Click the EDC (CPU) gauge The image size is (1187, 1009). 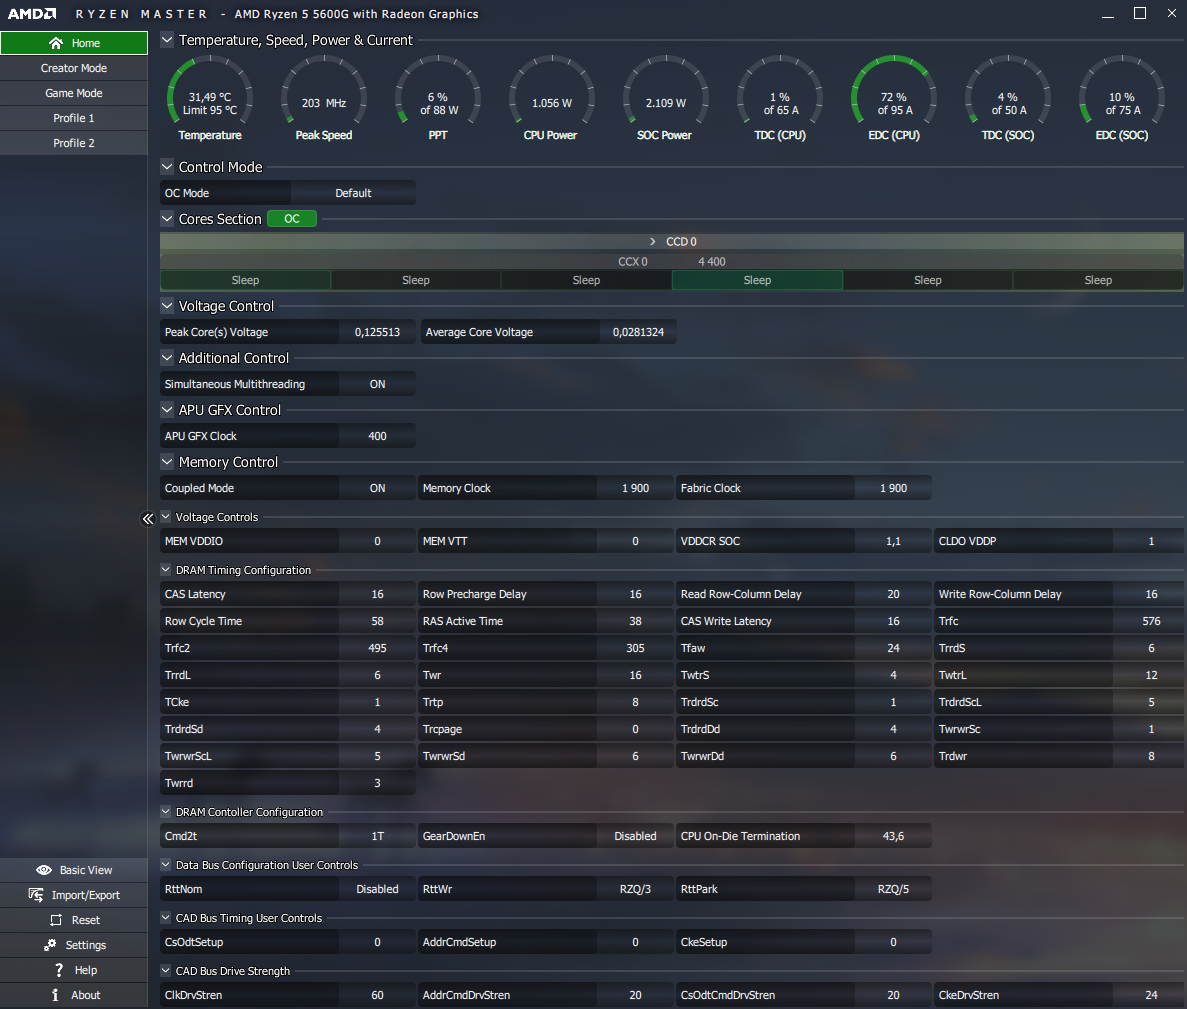894,98
